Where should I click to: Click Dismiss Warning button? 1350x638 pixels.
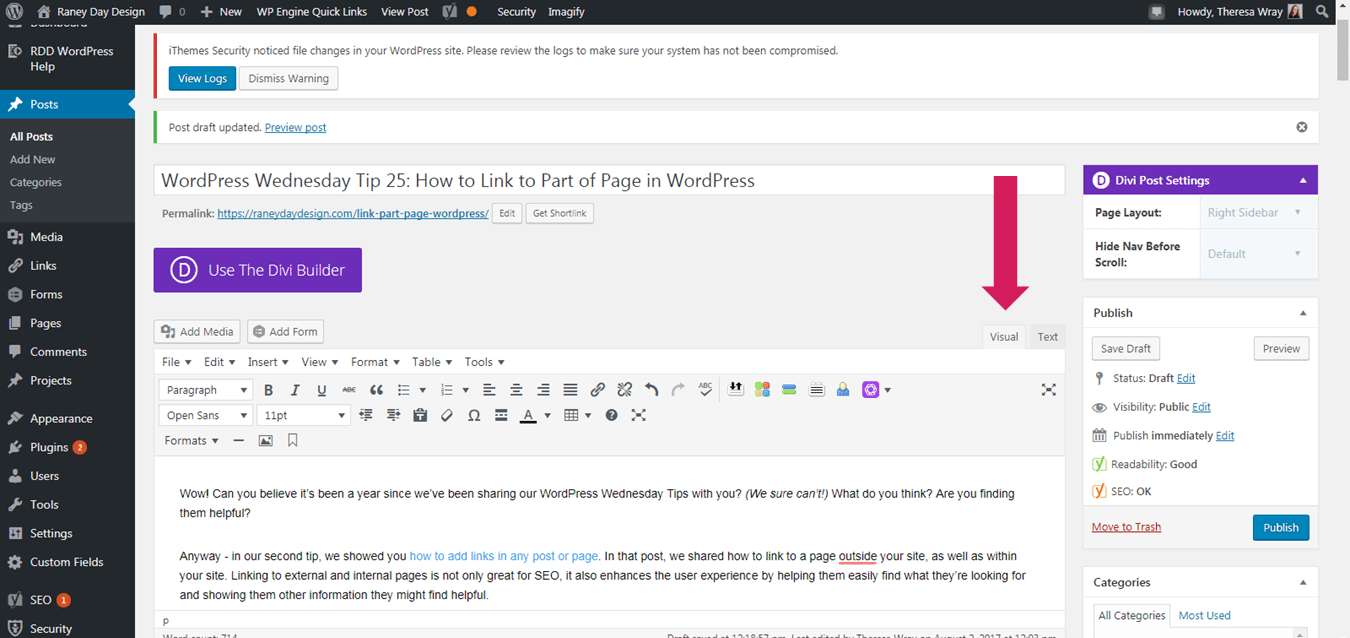tap(288, 78)
